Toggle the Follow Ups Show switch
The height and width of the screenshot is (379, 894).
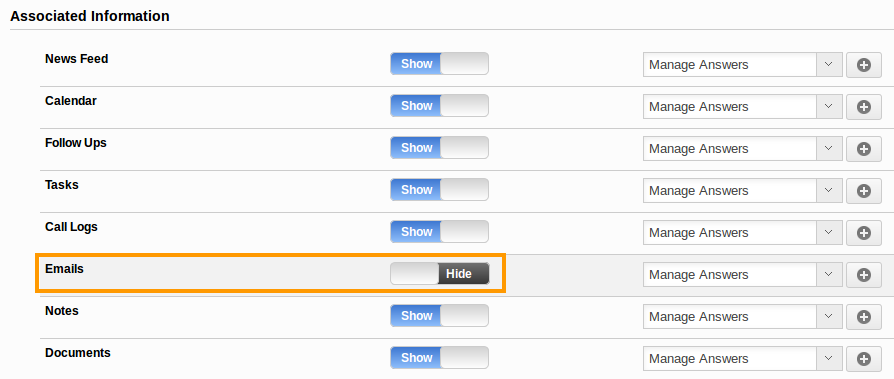pos(440,148)
